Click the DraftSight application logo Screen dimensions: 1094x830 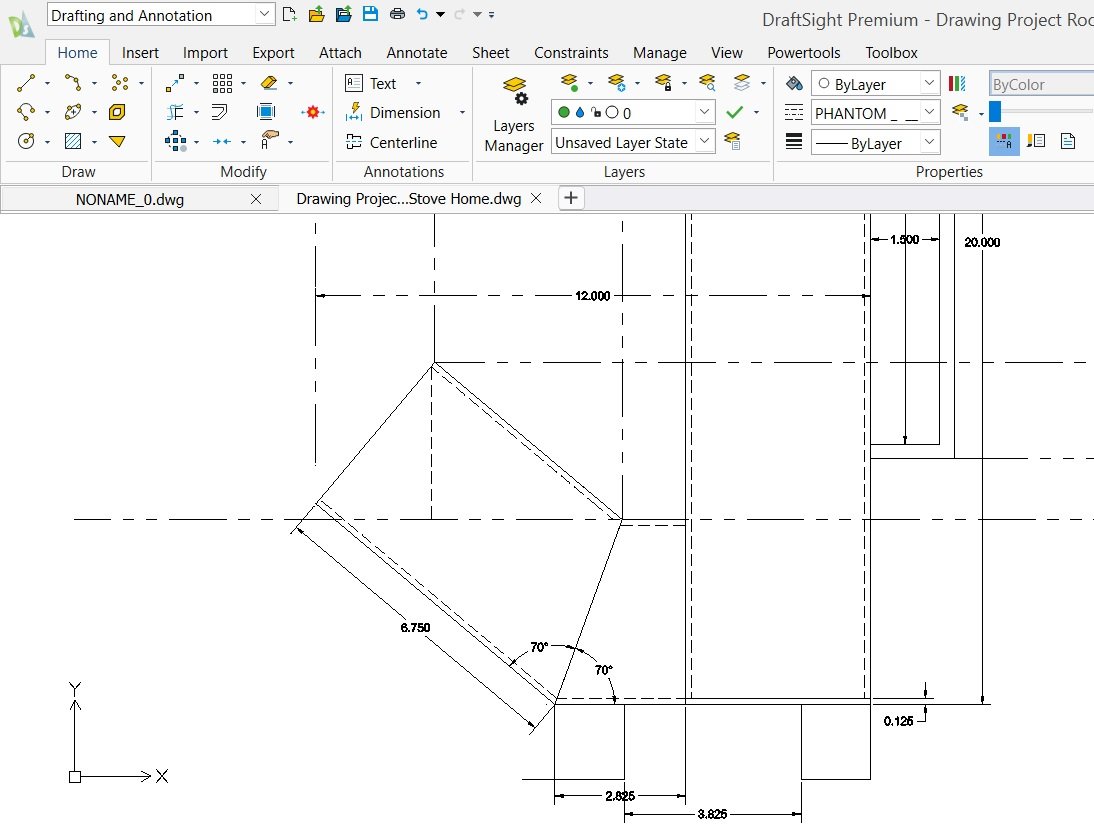click(21, 24)
